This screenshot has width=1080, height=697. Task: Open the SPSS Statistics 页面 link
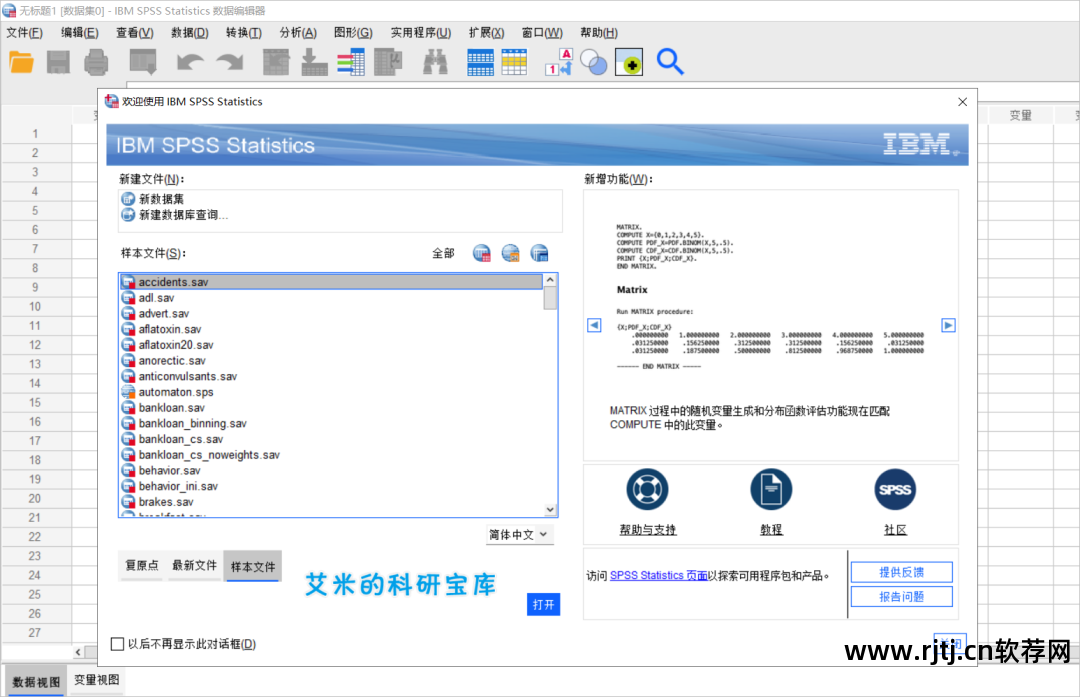(658, 576)
